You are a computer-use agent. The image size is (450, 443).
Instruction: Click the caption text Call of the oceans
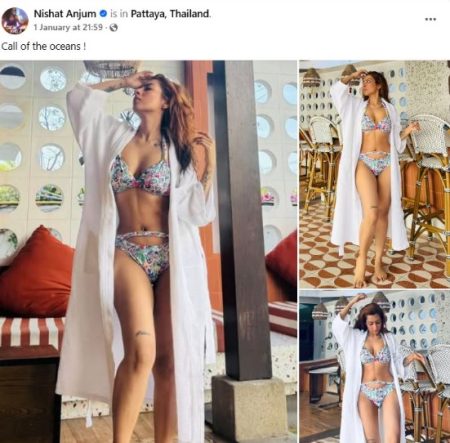(x=43, y=46)
